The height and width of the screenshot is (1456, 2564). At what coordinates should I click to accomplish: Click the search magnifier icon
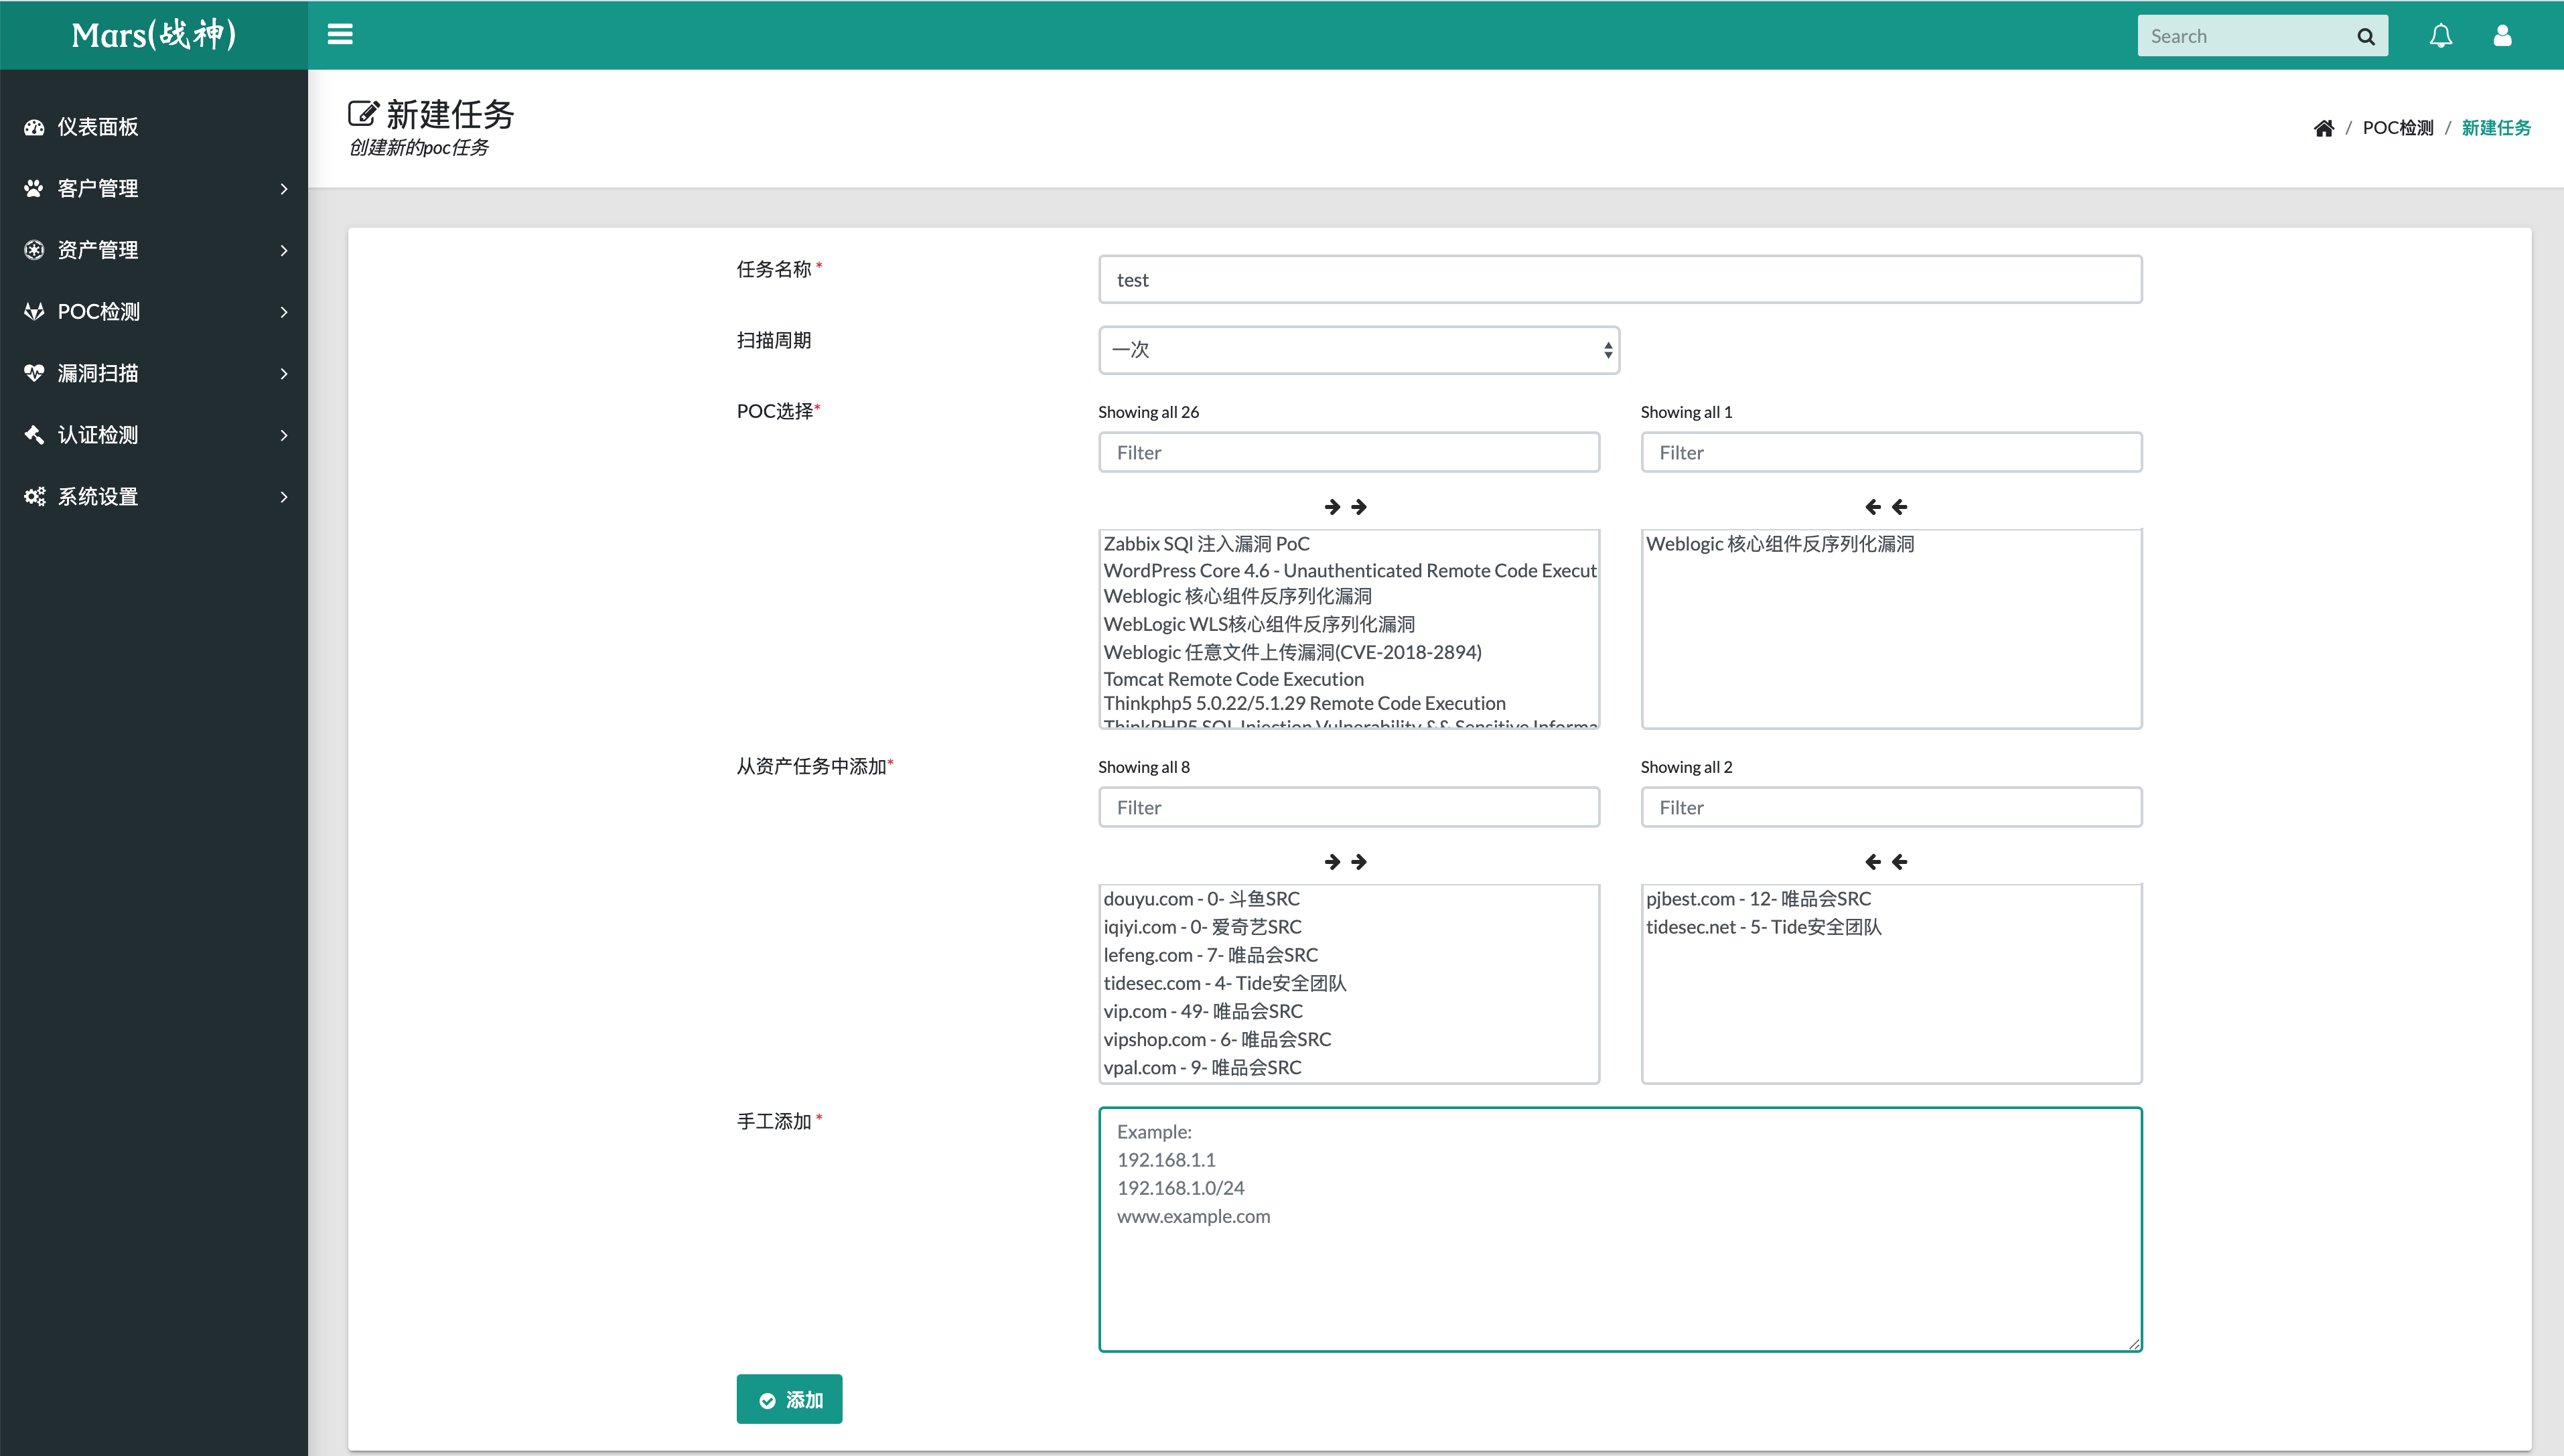[x=2365, y=37]
